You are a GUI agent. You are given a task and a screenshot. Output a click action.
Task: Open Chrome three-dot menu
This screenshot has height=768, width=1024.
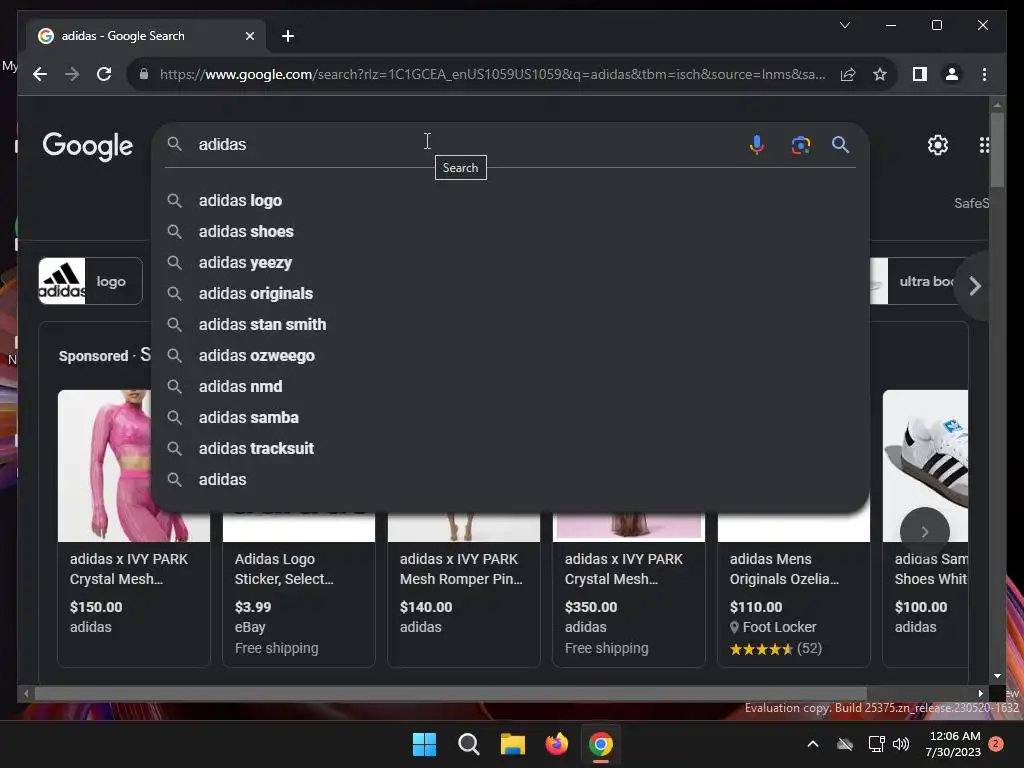(x=984, y=74)
